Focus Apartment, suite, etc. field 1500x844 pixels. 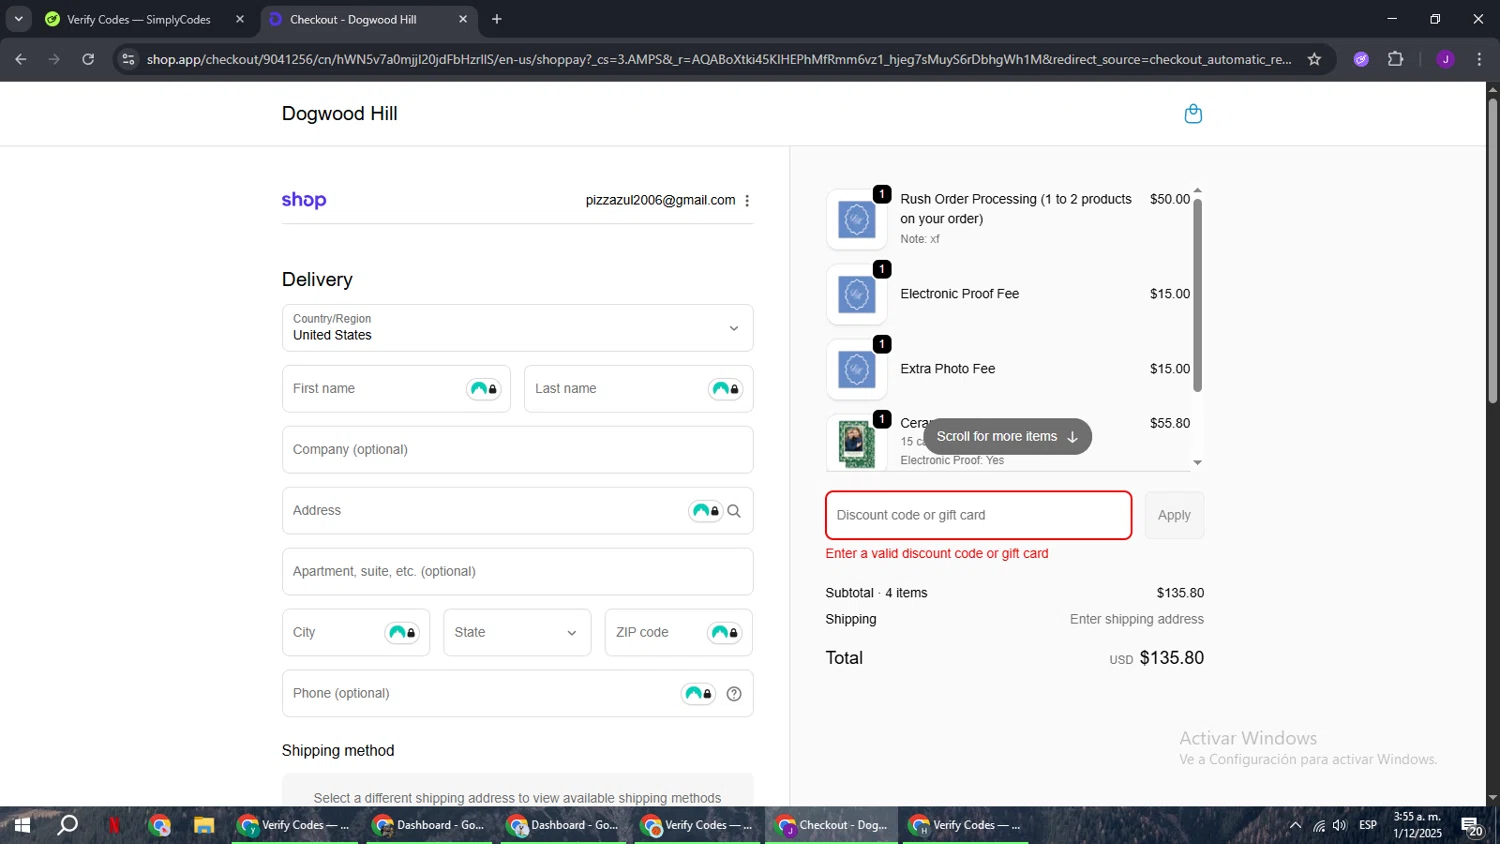point(517,572)
